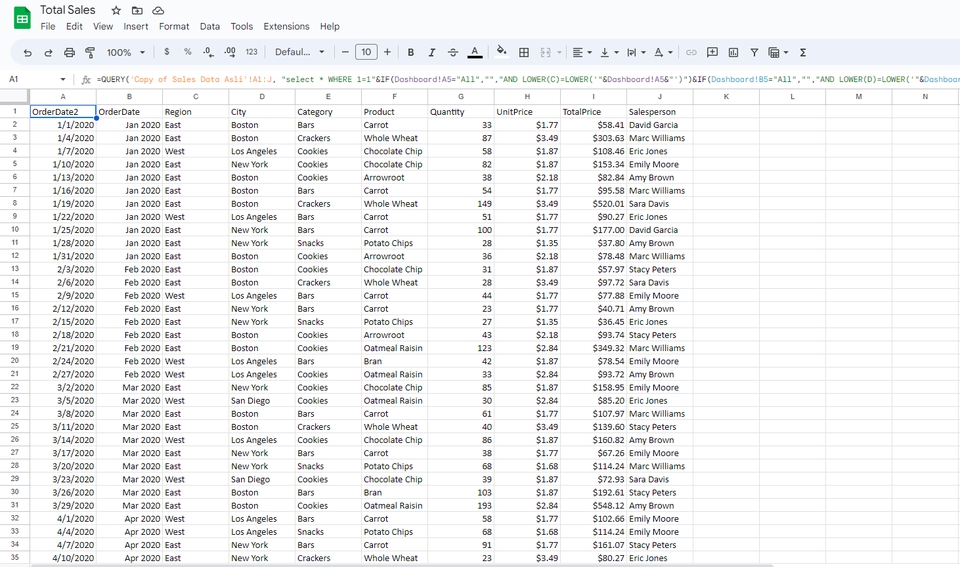Open the Edit menu
Screen dimensions: 960x567
74,26
